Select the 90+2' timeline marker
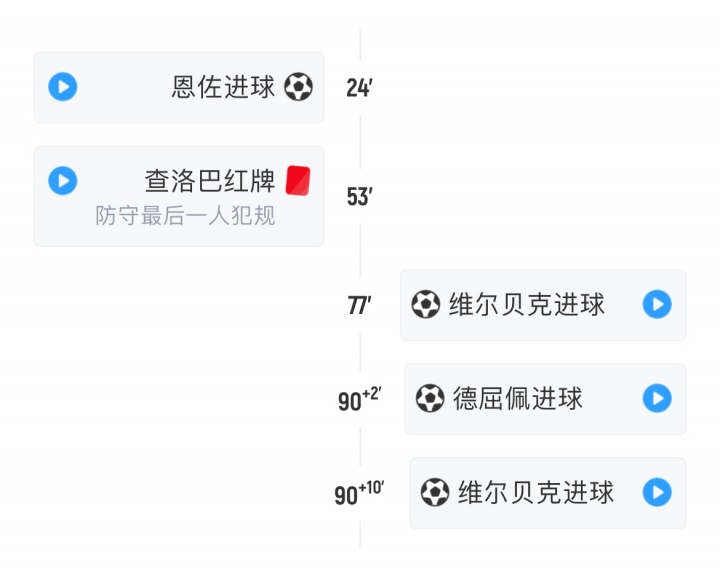Viewport: 720px width, 569px height. click(x=359, y=400)
